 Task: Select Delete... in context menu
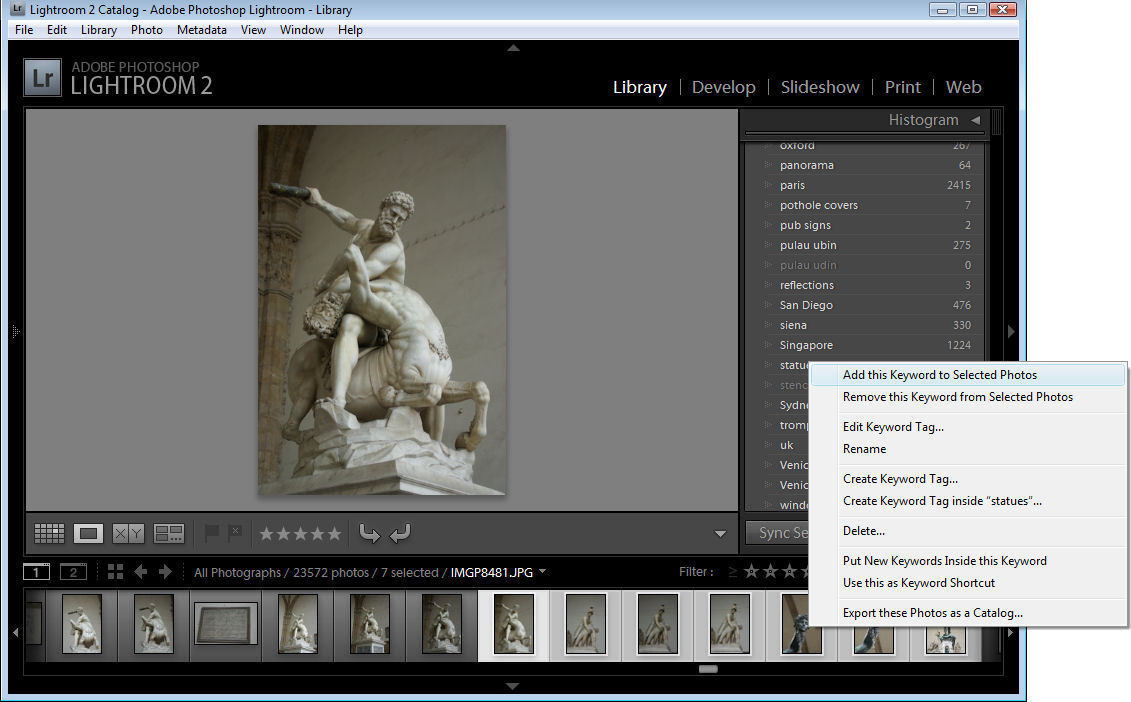tap(968, 531)
